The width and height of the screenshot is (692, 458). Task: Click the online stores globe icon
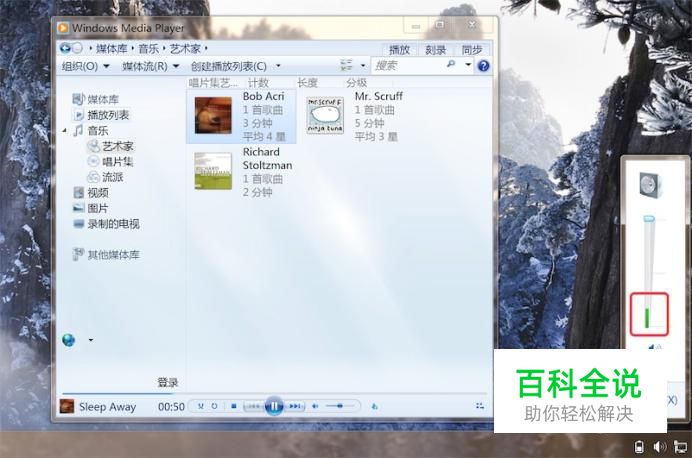click(x=69, y=340)
